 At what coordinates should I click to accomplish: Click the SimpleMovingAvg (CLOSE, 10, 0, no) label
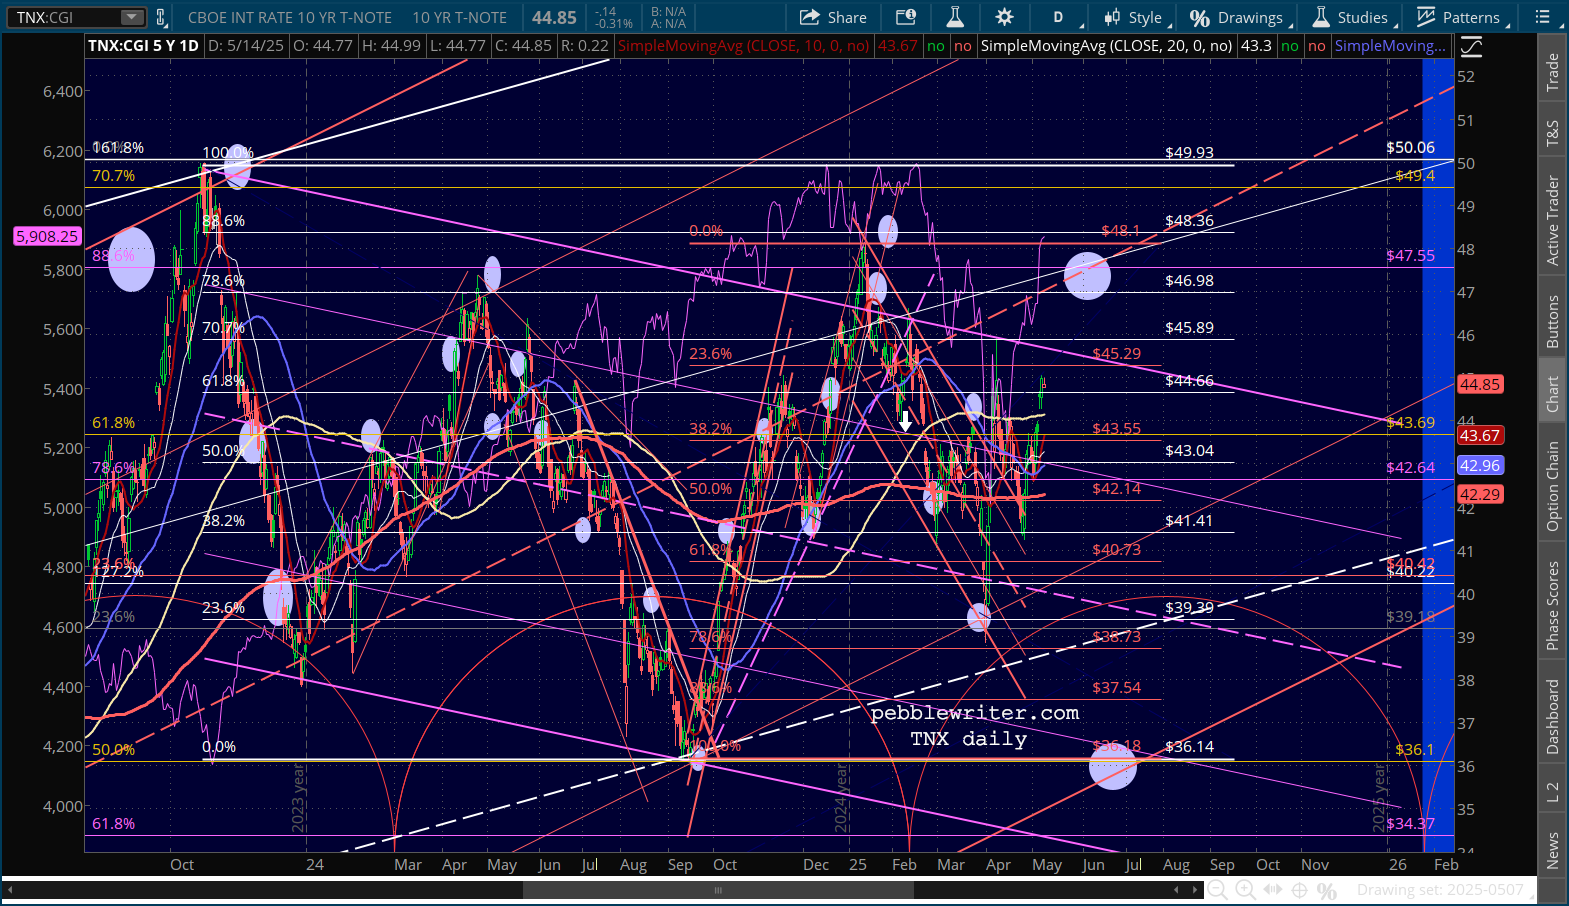[744, 46]
